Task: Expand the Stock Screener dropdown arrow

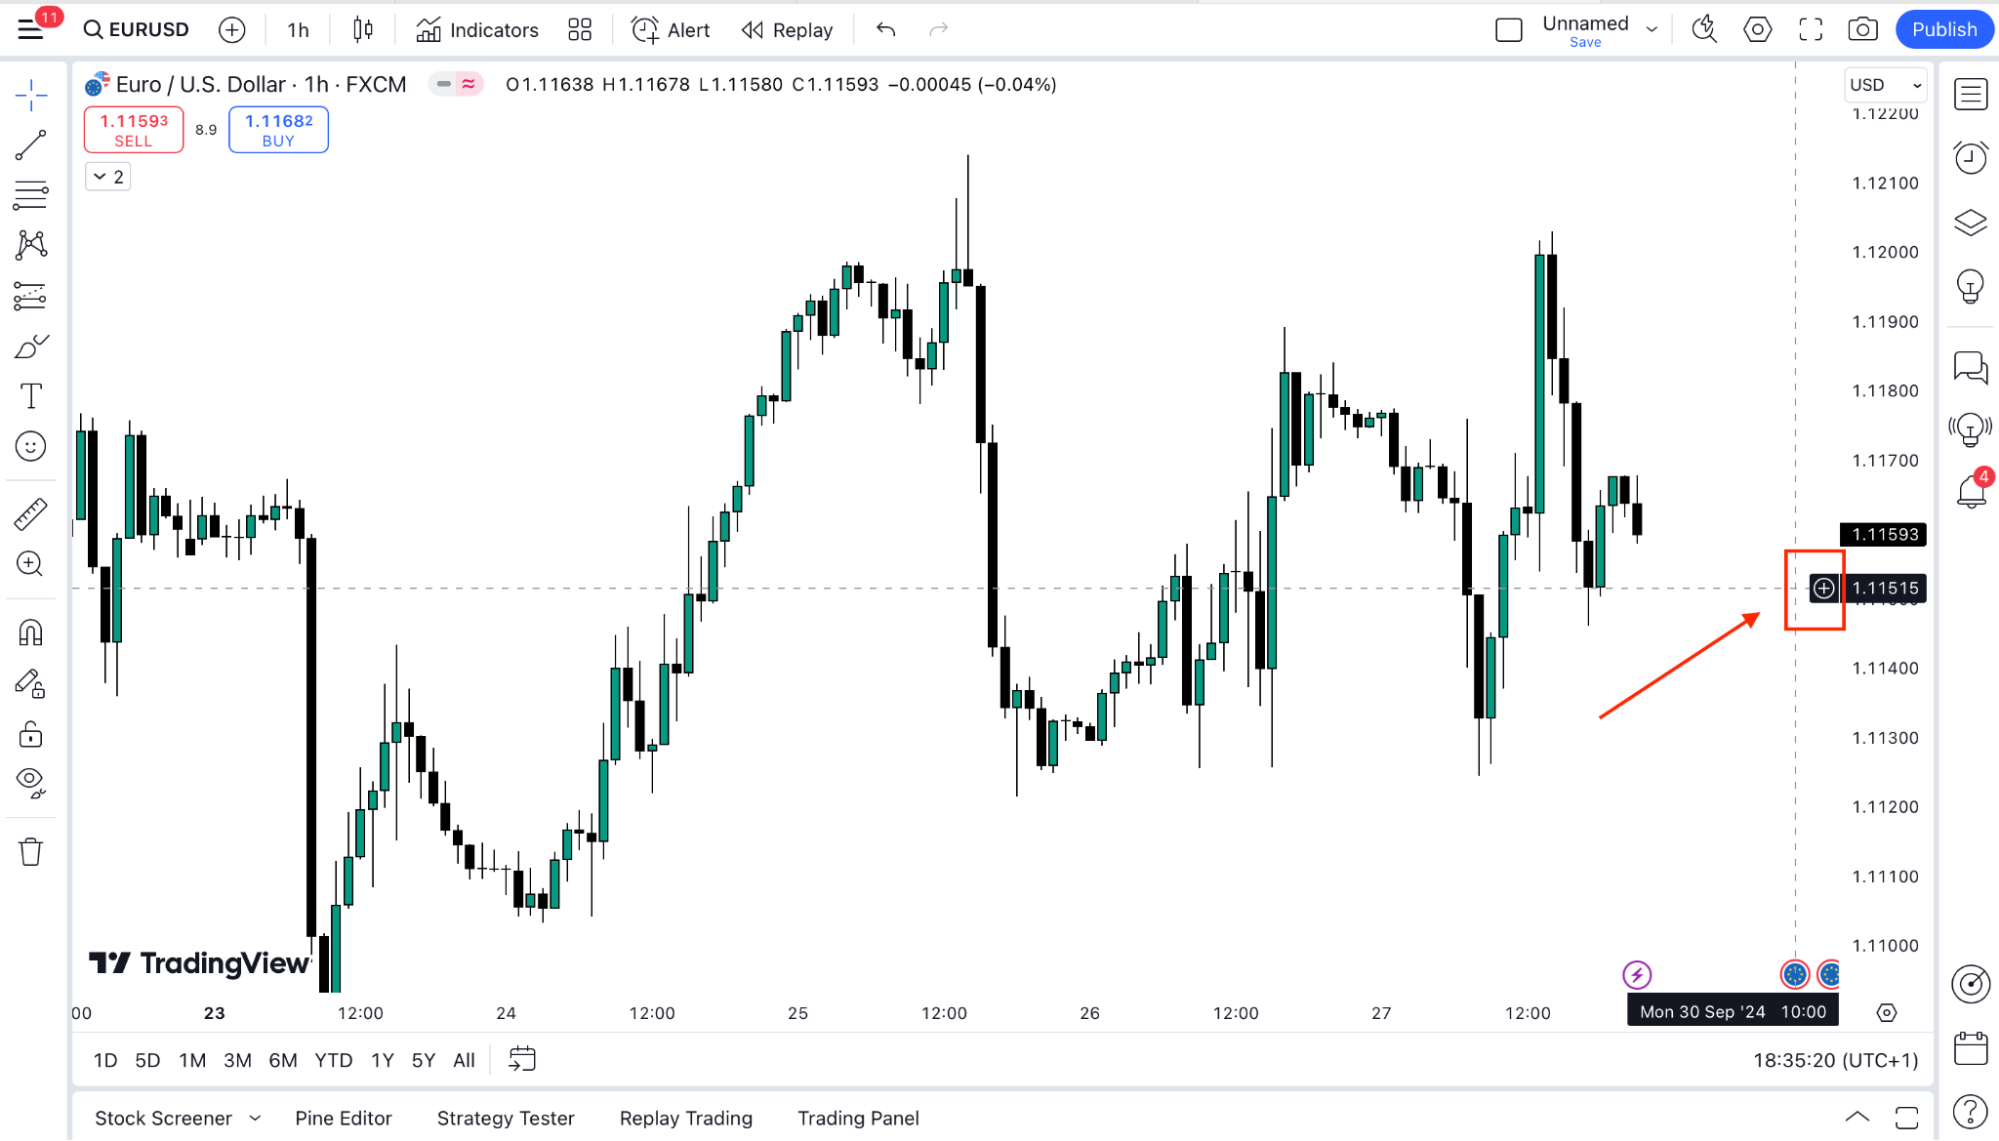Action: point(255,1118)
